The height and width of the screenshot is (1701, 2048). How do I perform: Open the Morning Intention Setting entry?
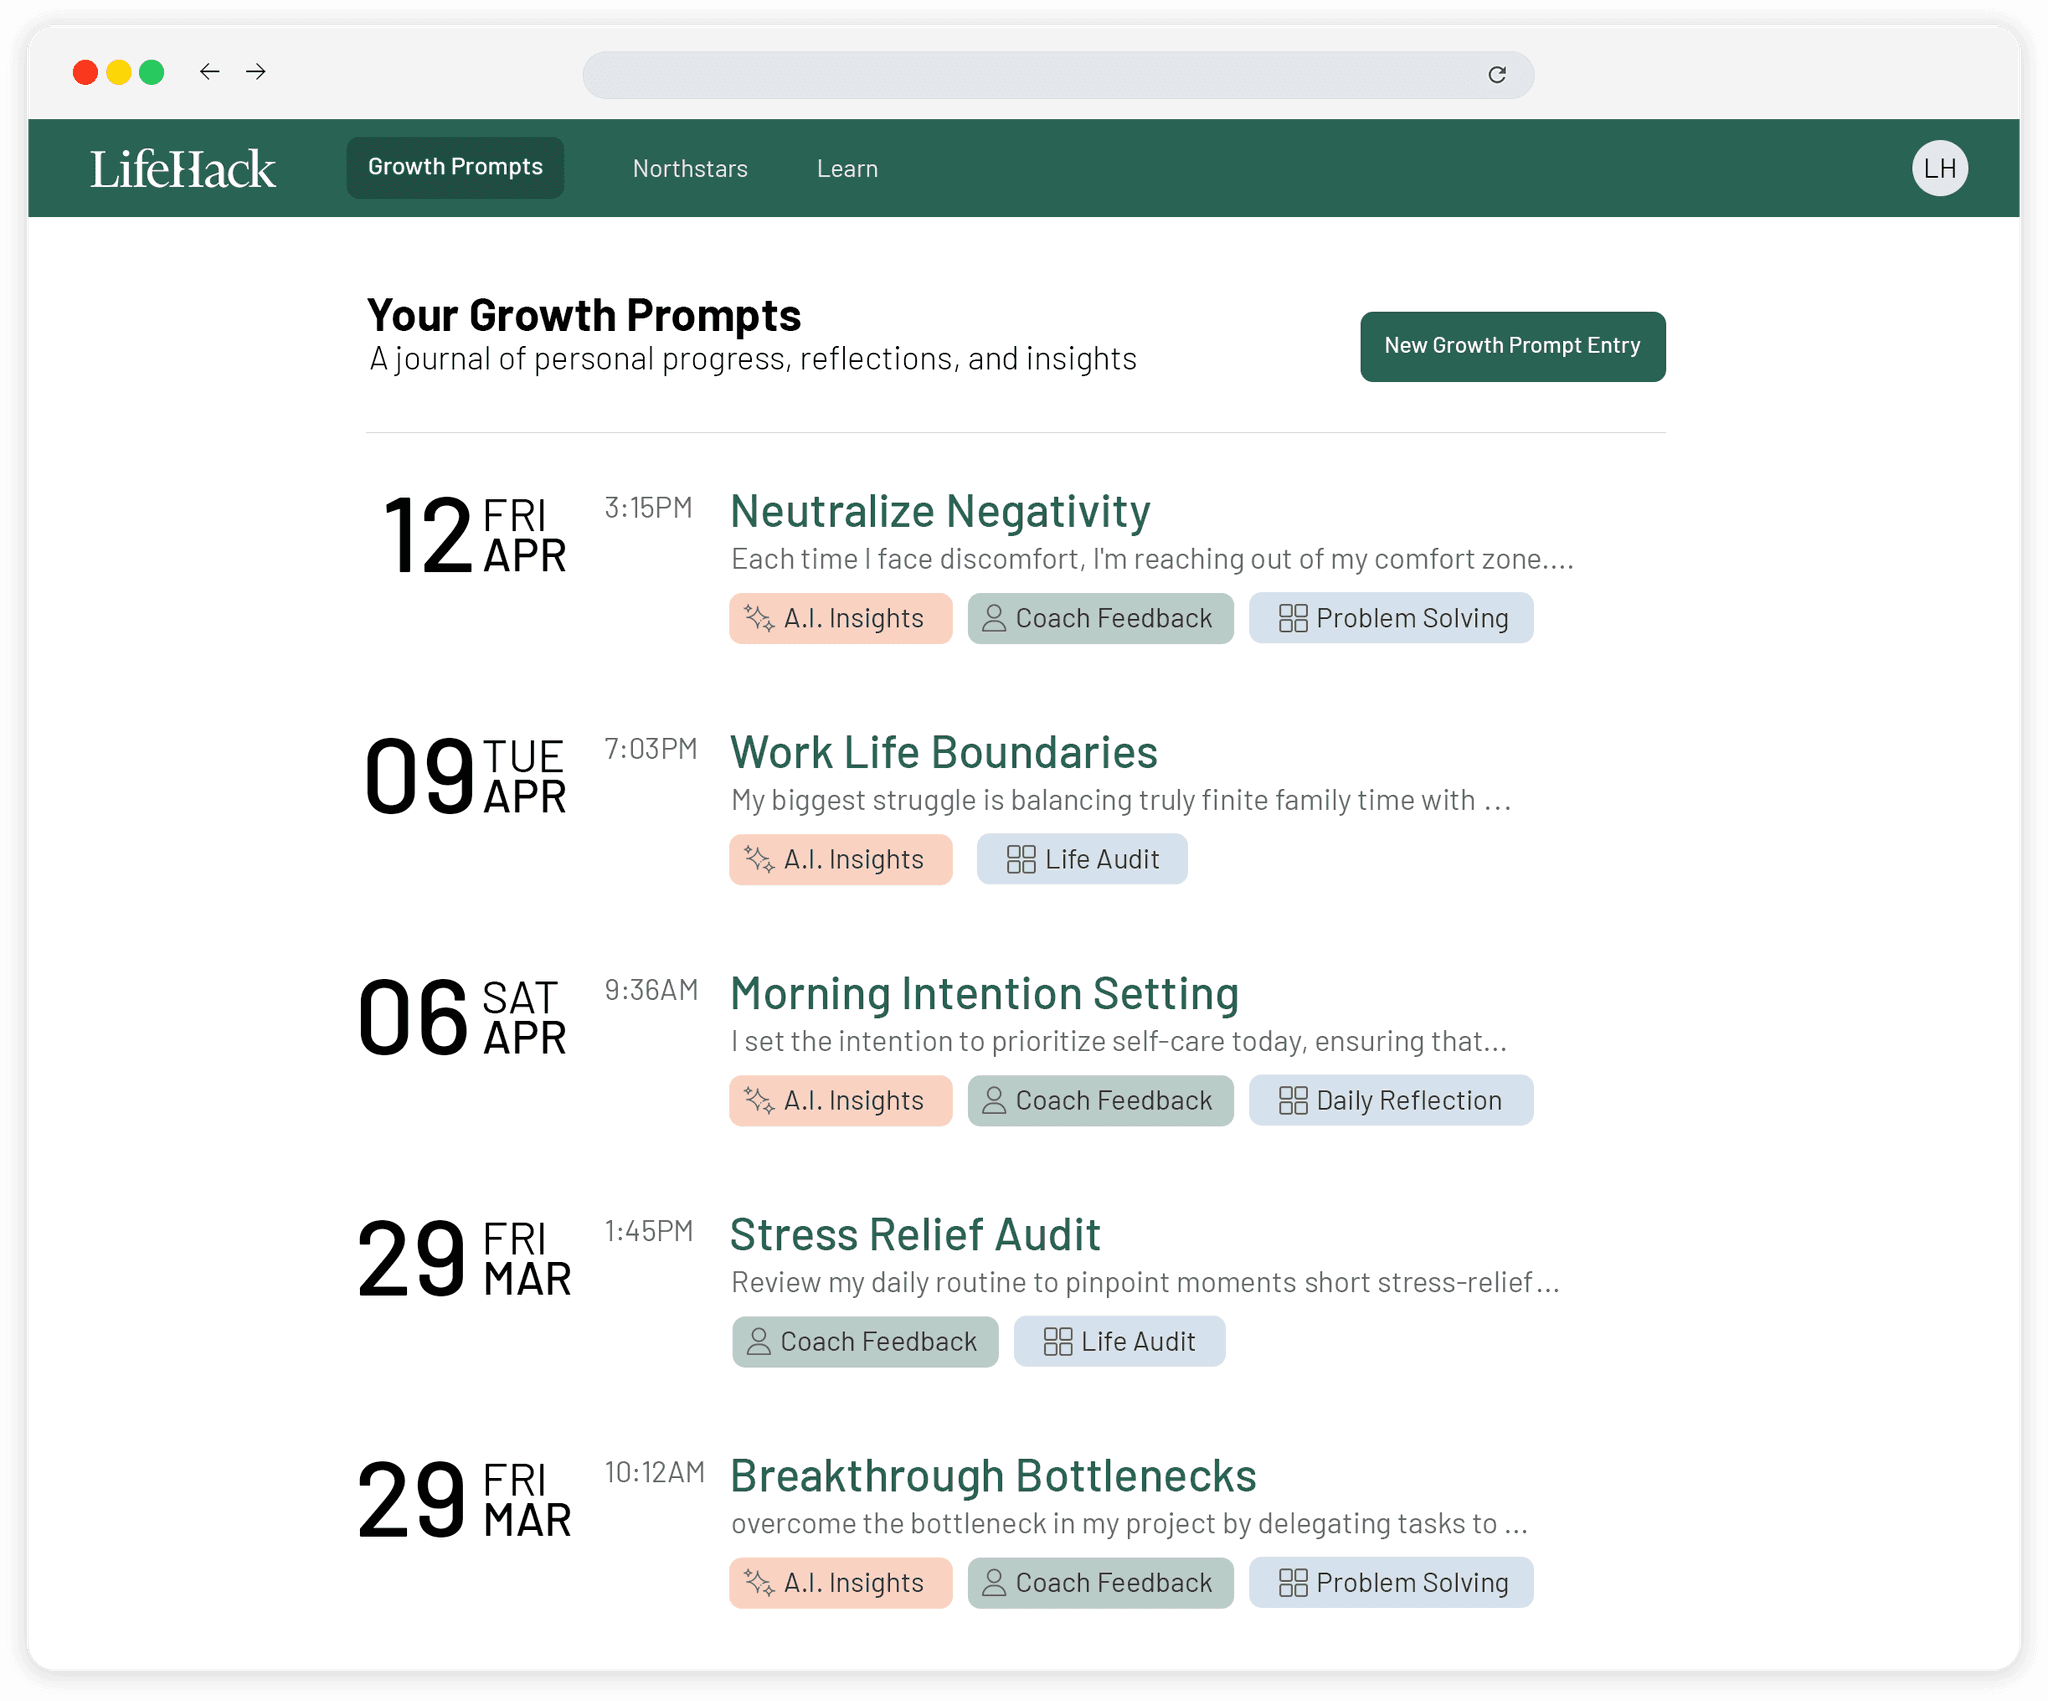(984, 994)
